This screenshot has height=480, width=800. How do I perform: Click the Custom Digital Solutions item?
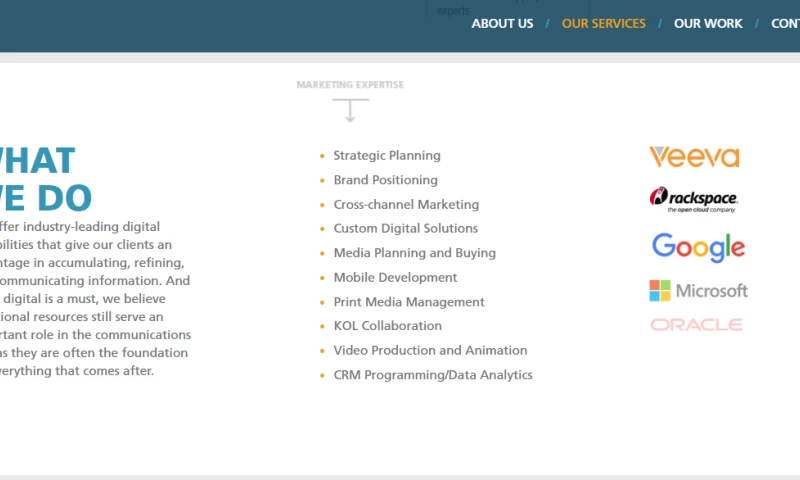click(x=405, y=229)
